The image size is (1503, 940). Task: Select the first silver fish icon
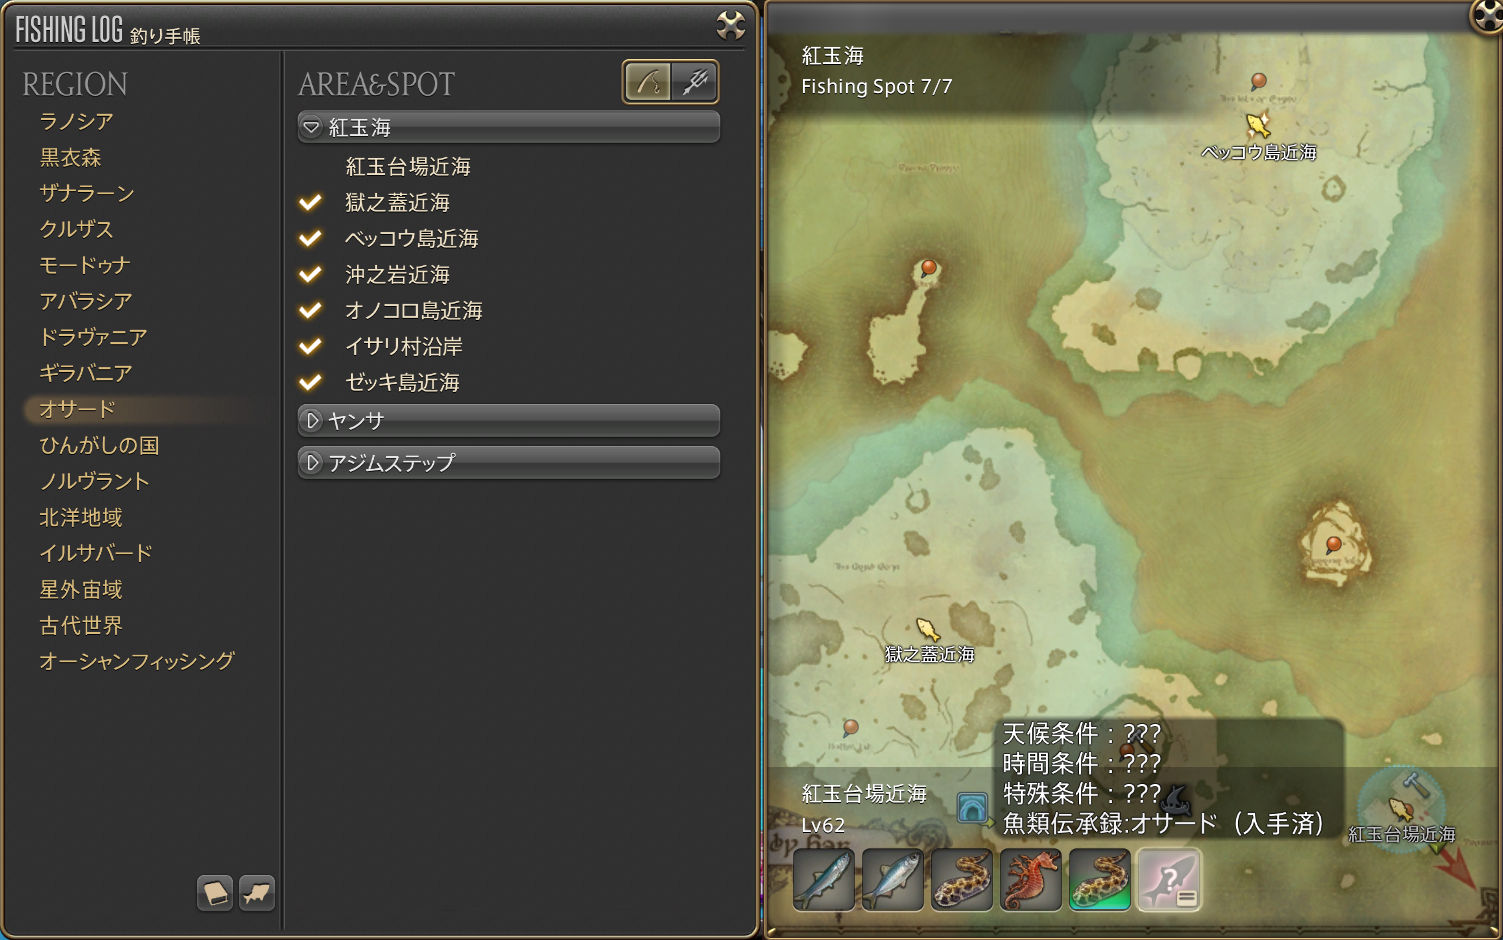[824, 880]
